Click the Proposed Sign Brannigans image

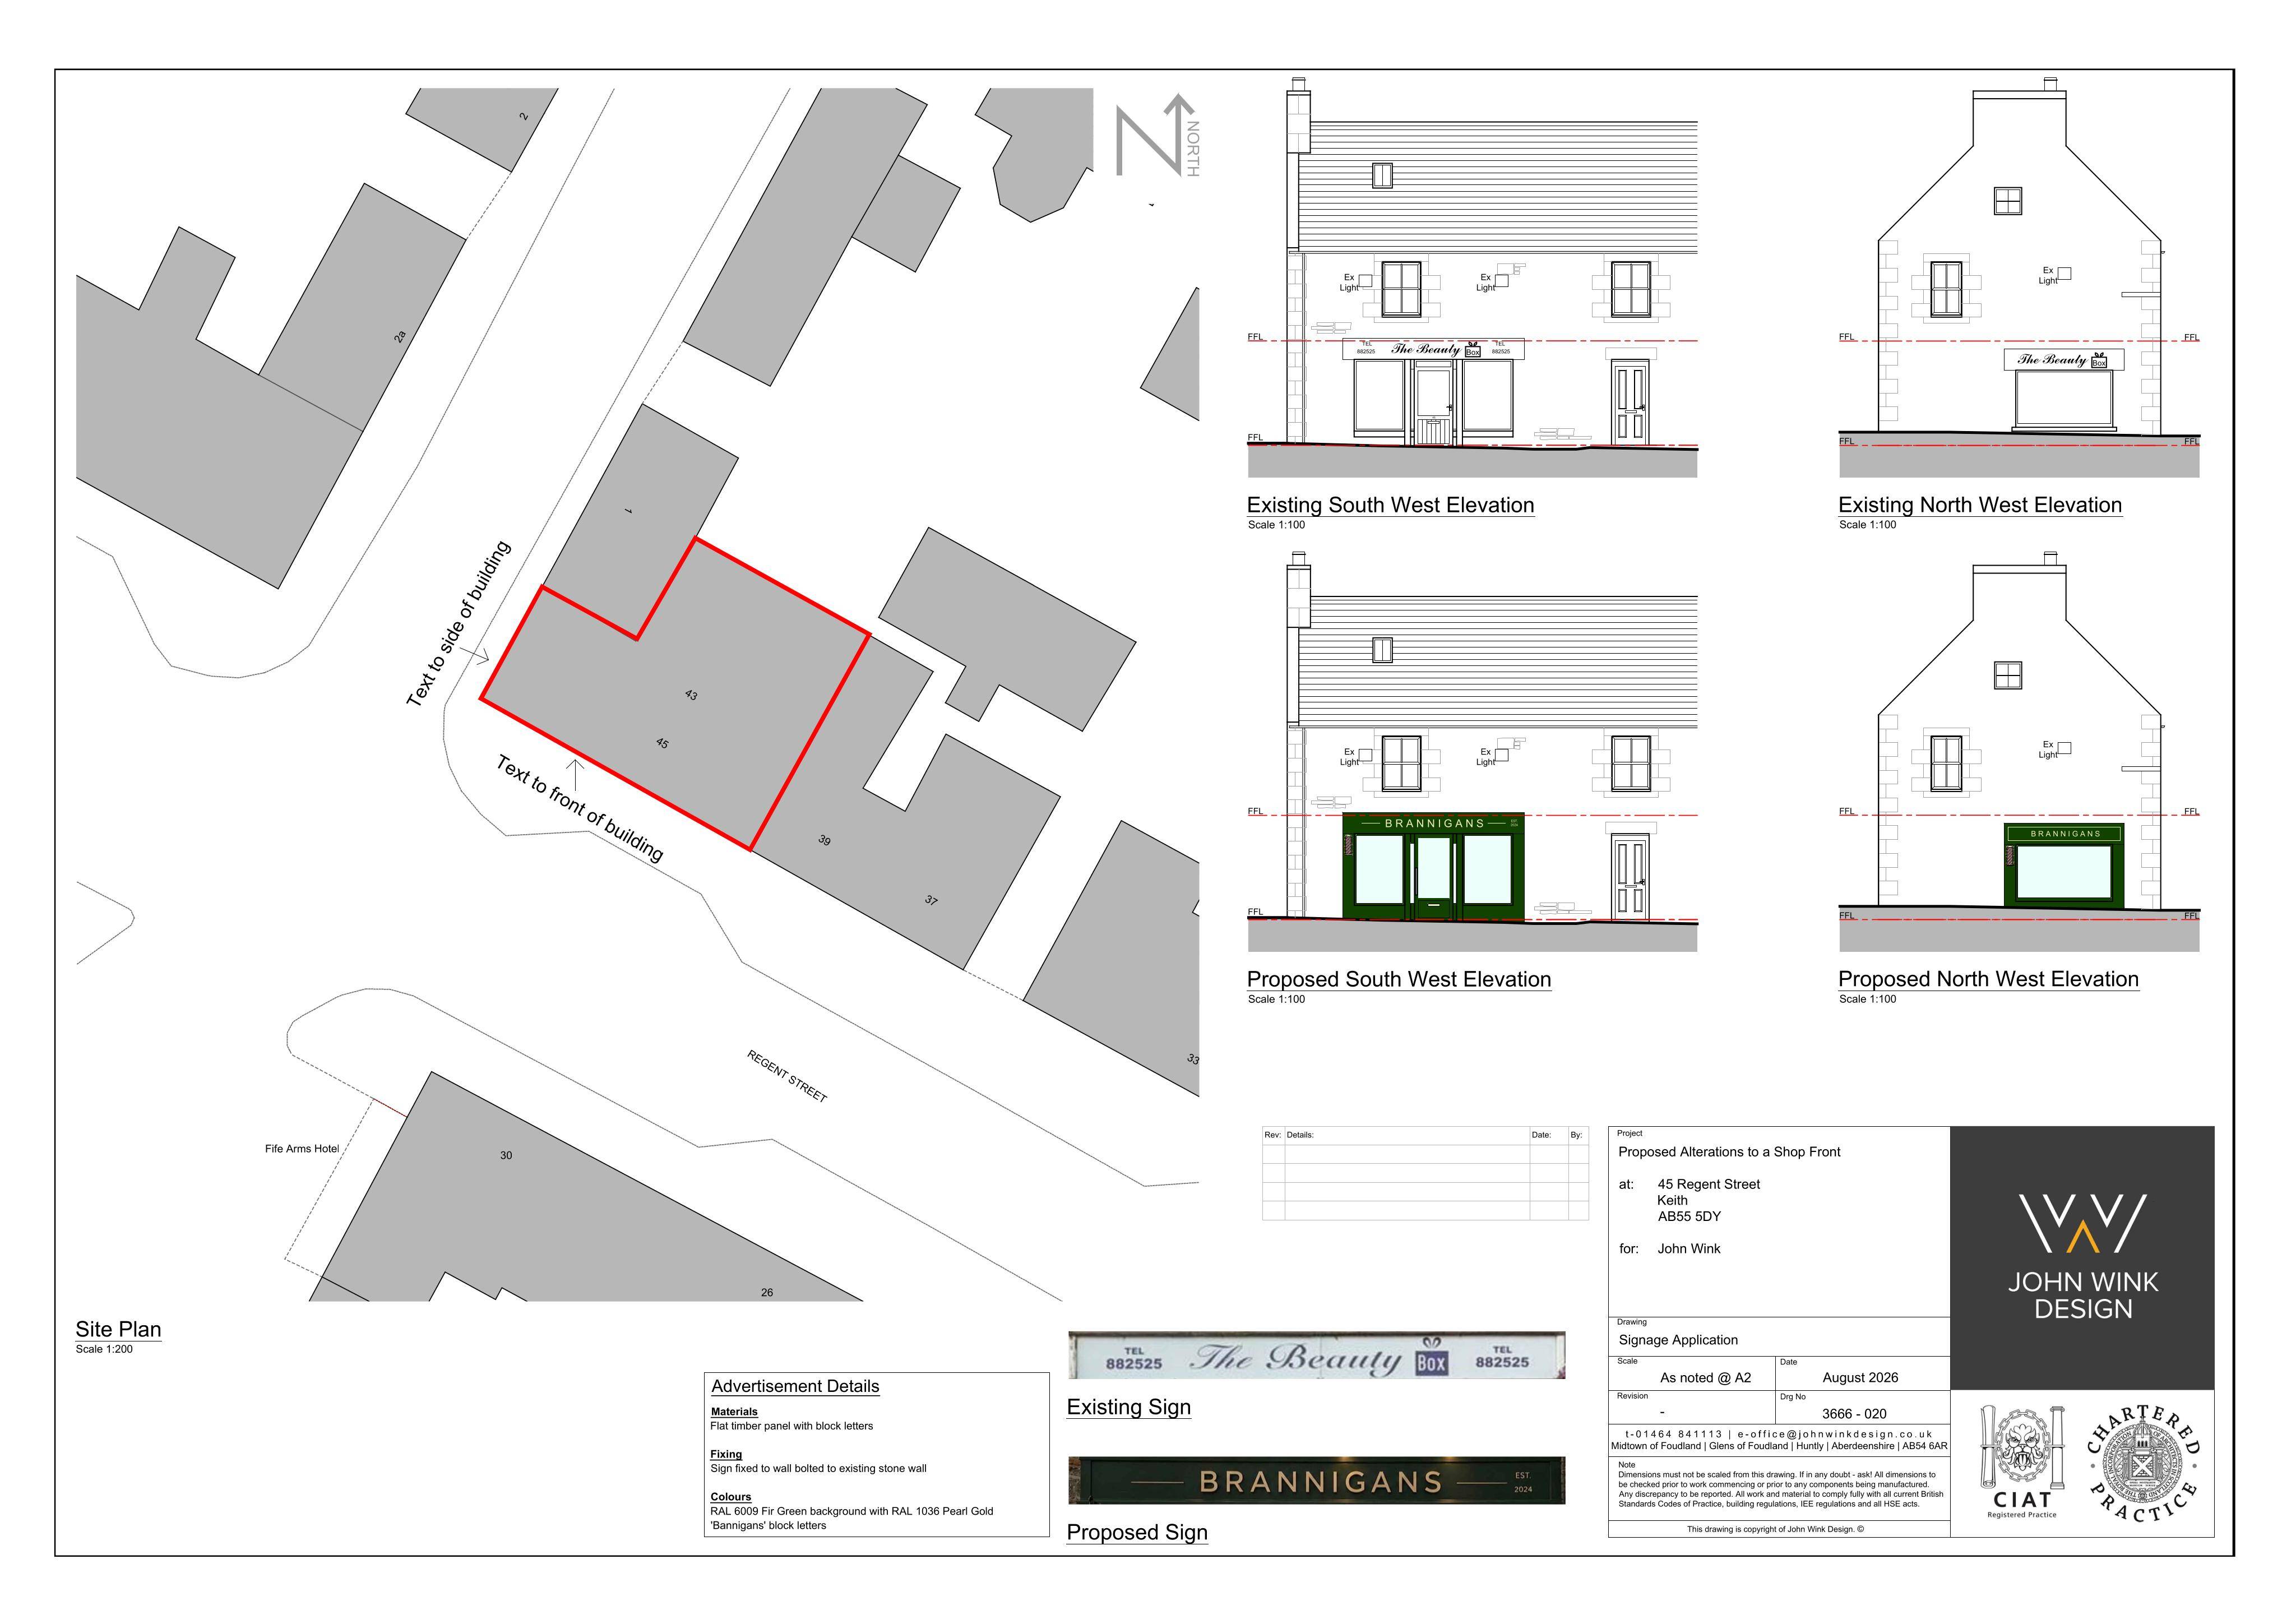click(x=1316, y=1480)
